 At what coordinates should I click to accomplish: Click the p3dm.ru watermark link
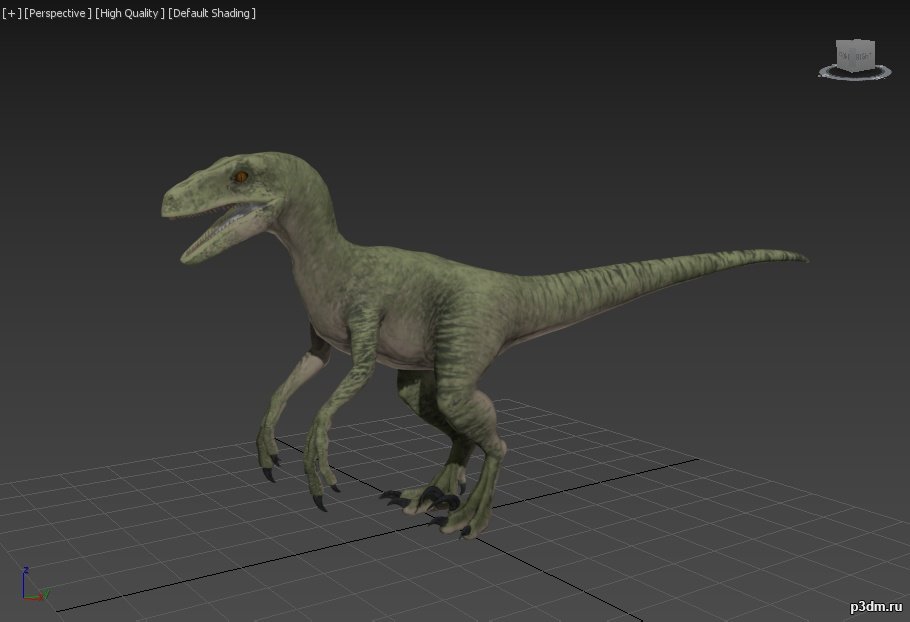[876, 607]
